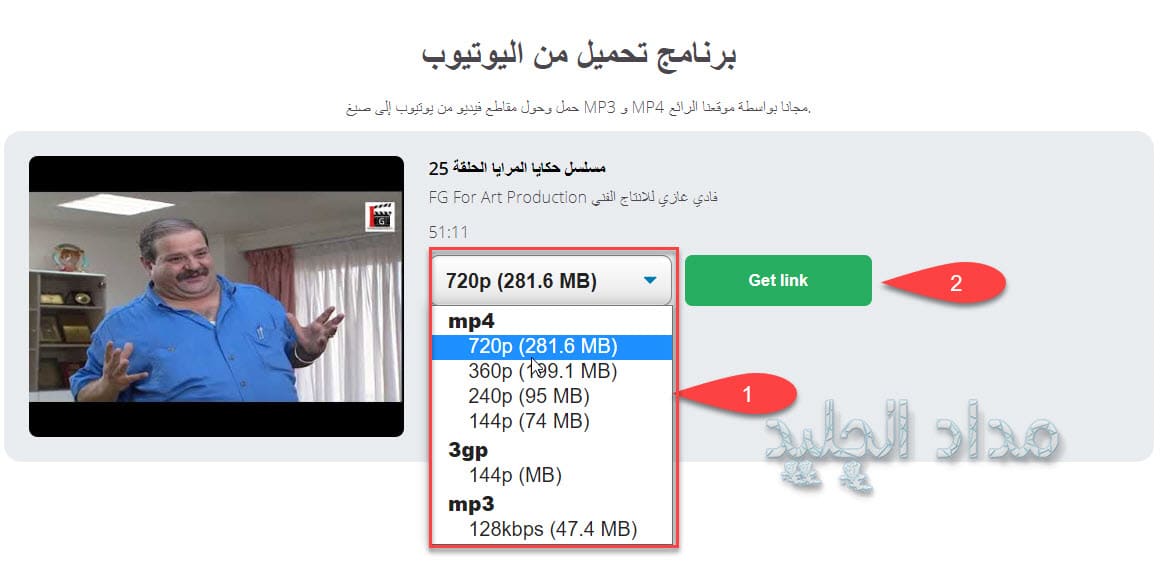
Task: Click the video title text ending with 25
Action: tap(517, 167)
